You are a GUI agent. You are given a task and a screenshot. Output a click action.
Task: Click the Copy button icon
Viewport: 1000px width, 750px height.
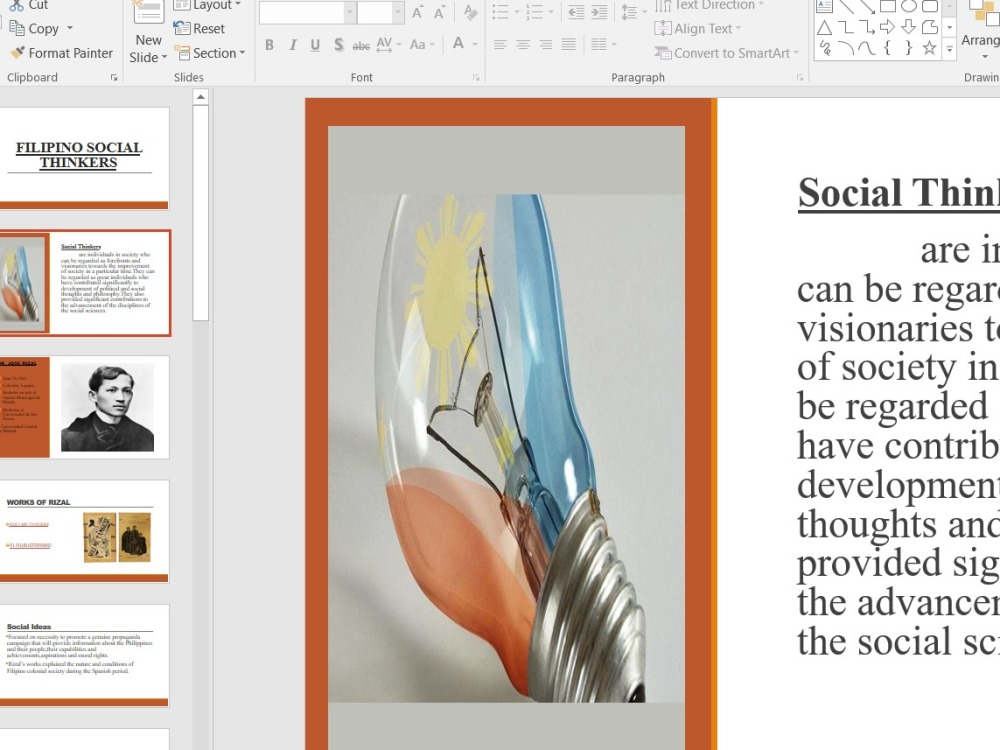click(x=17, y=29)
